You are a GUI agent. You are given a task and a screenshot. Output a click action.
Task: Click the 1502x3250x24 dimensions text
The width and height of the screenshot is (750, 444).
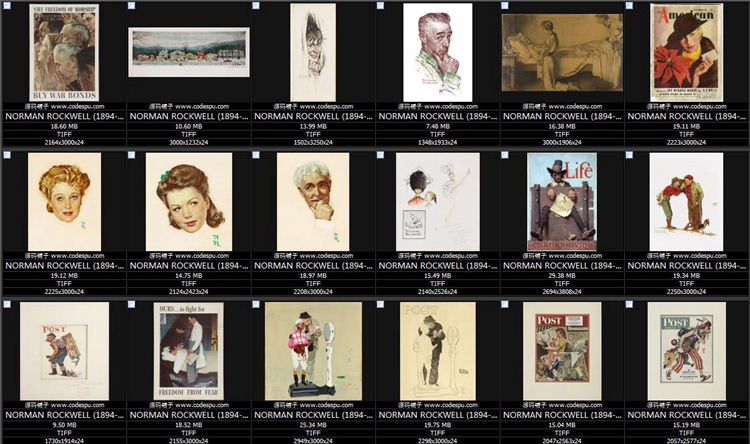point(313,143)
